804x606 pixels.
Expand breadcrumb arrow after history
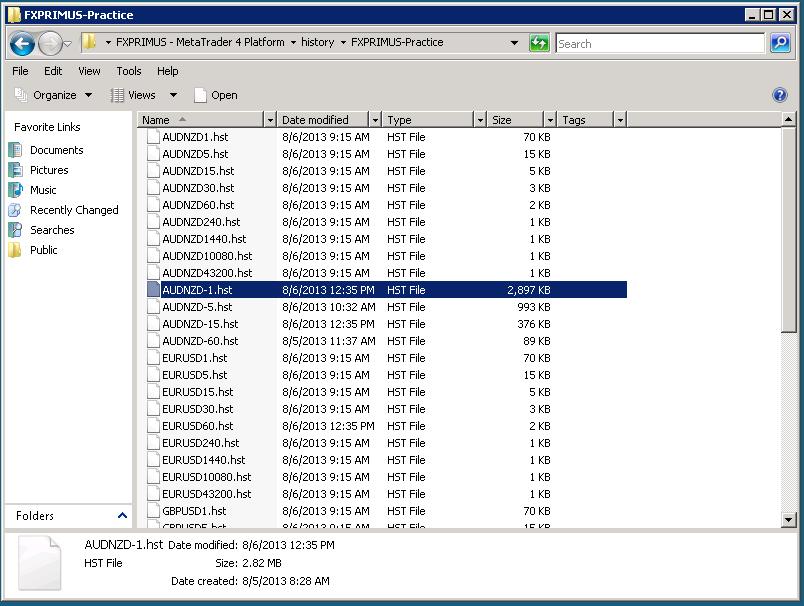pos(343,43)
